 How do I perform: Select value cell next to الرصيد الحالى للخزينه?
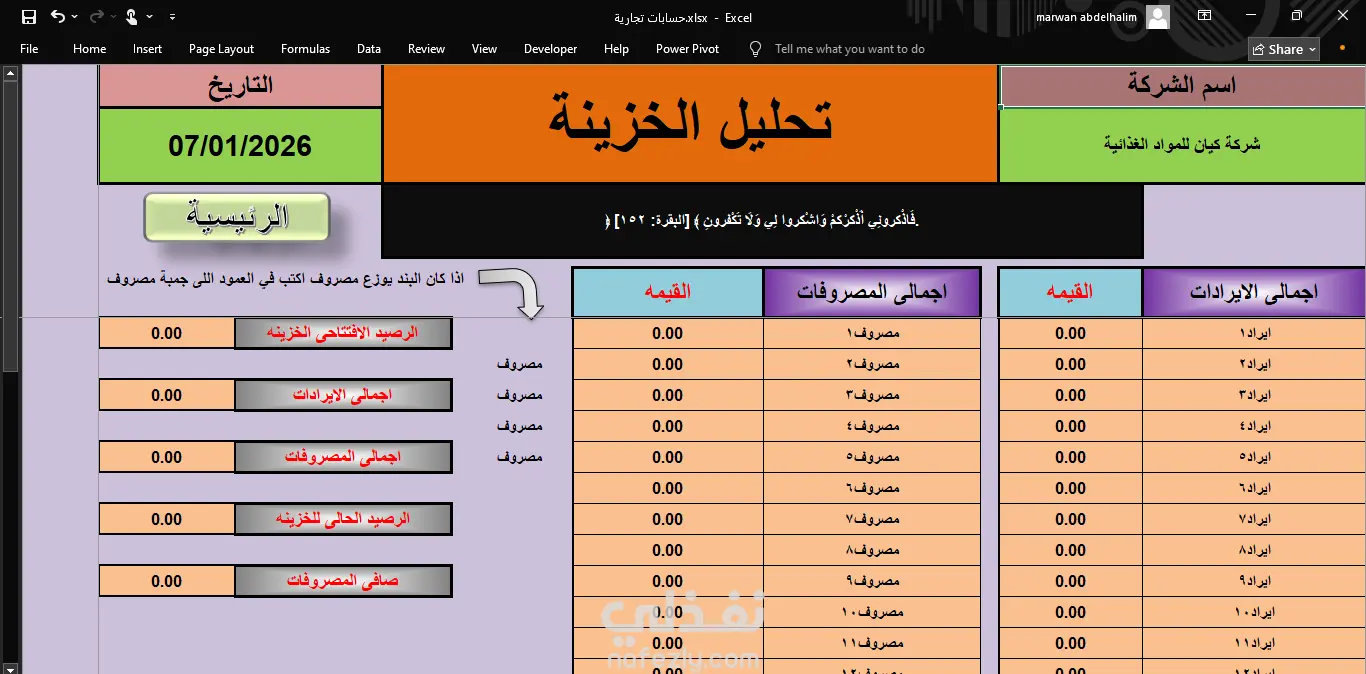point(167,519)
